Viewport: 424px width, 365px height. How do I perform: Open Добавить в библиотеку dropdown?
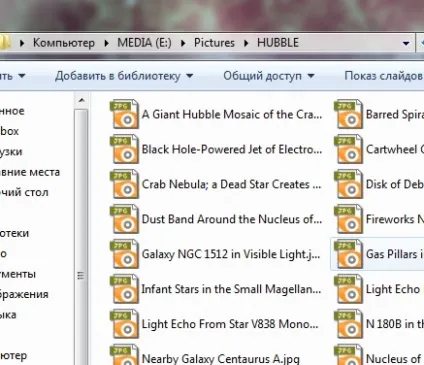pos(124,76)
